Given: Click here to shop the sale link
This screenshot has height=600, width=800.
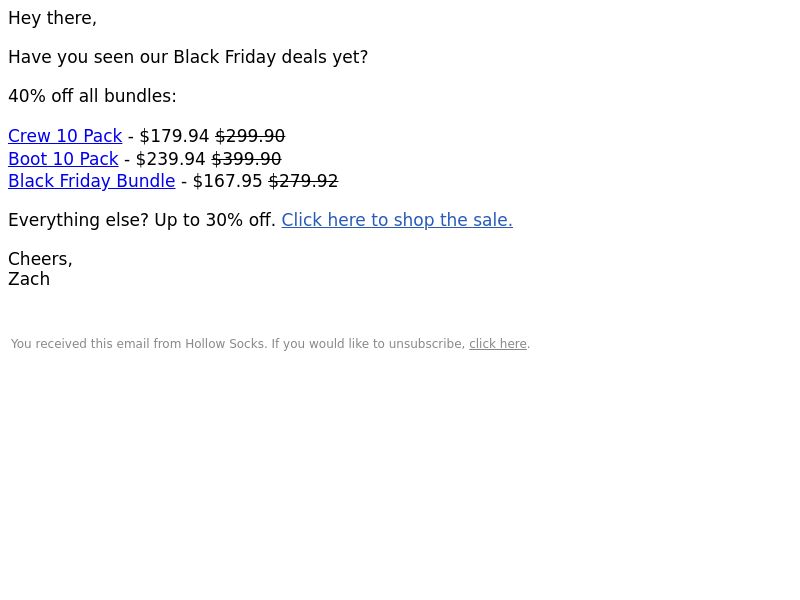Looking at the screenshot, I should click(x=397, y=220).
